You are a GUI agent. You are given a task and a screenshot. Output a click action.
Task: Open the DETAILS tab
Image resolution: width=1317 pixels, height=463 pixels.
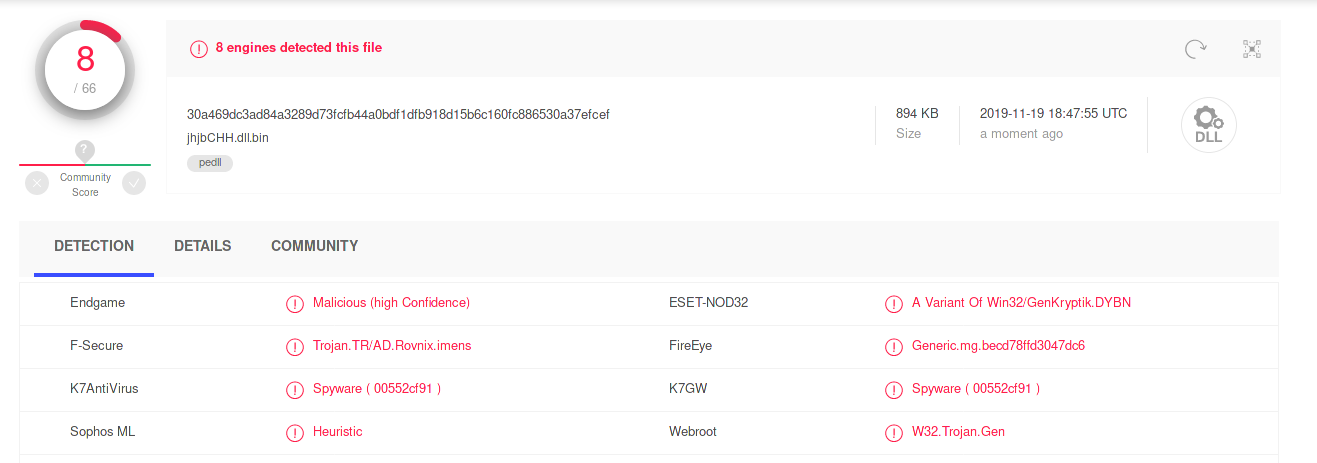click(x=202, y=246)
